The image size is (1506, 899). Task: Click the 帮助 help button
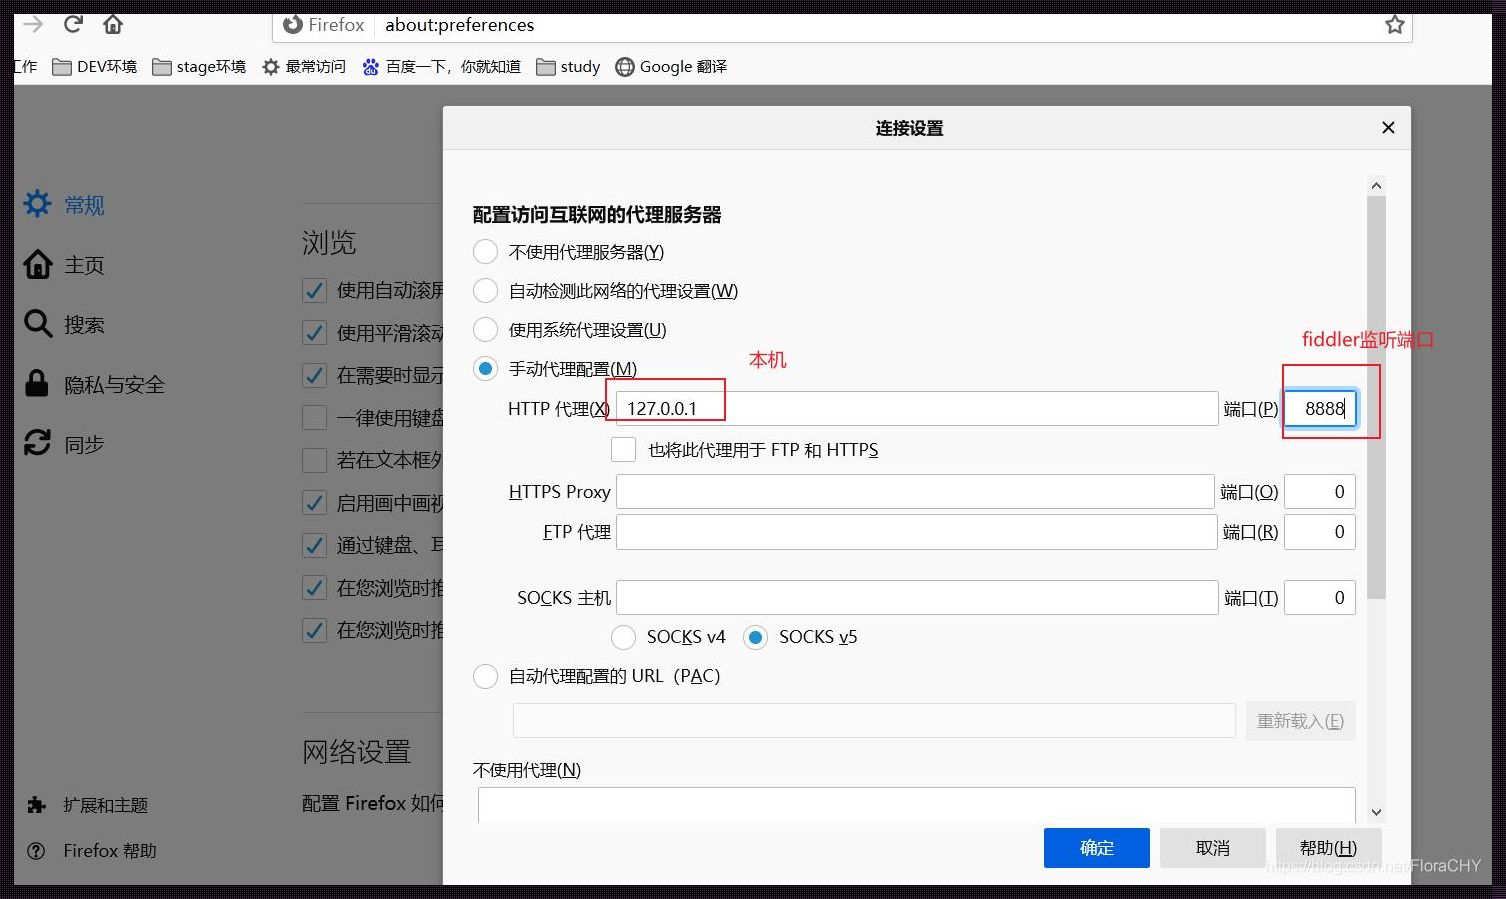(1328, 848)
